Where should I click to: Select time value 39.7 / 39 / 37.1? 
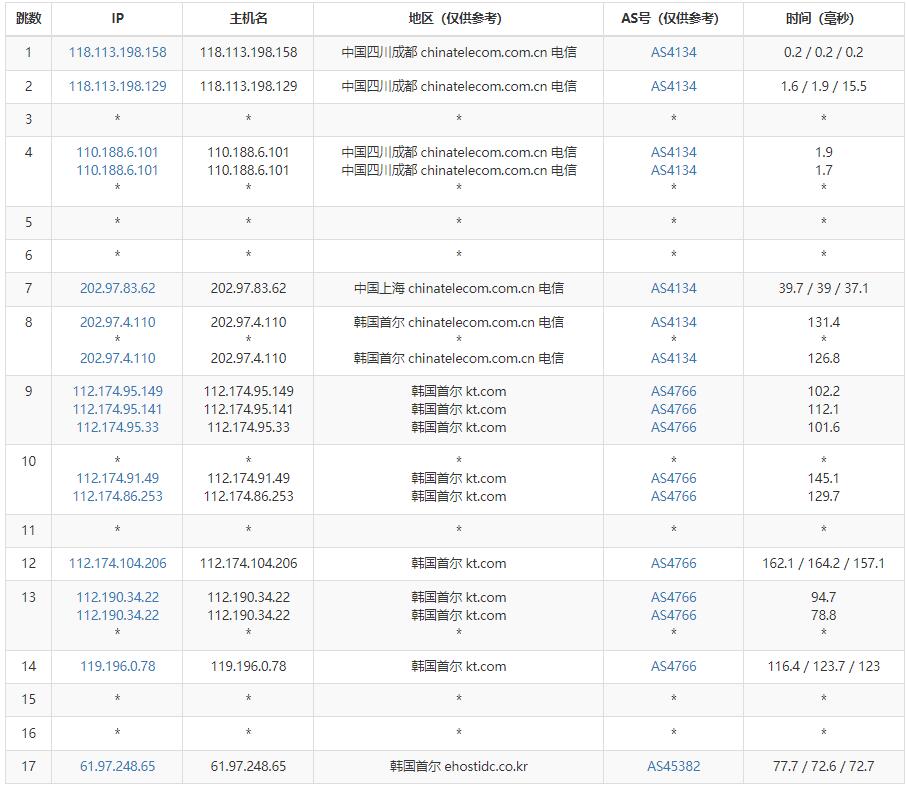pos(823,288)
